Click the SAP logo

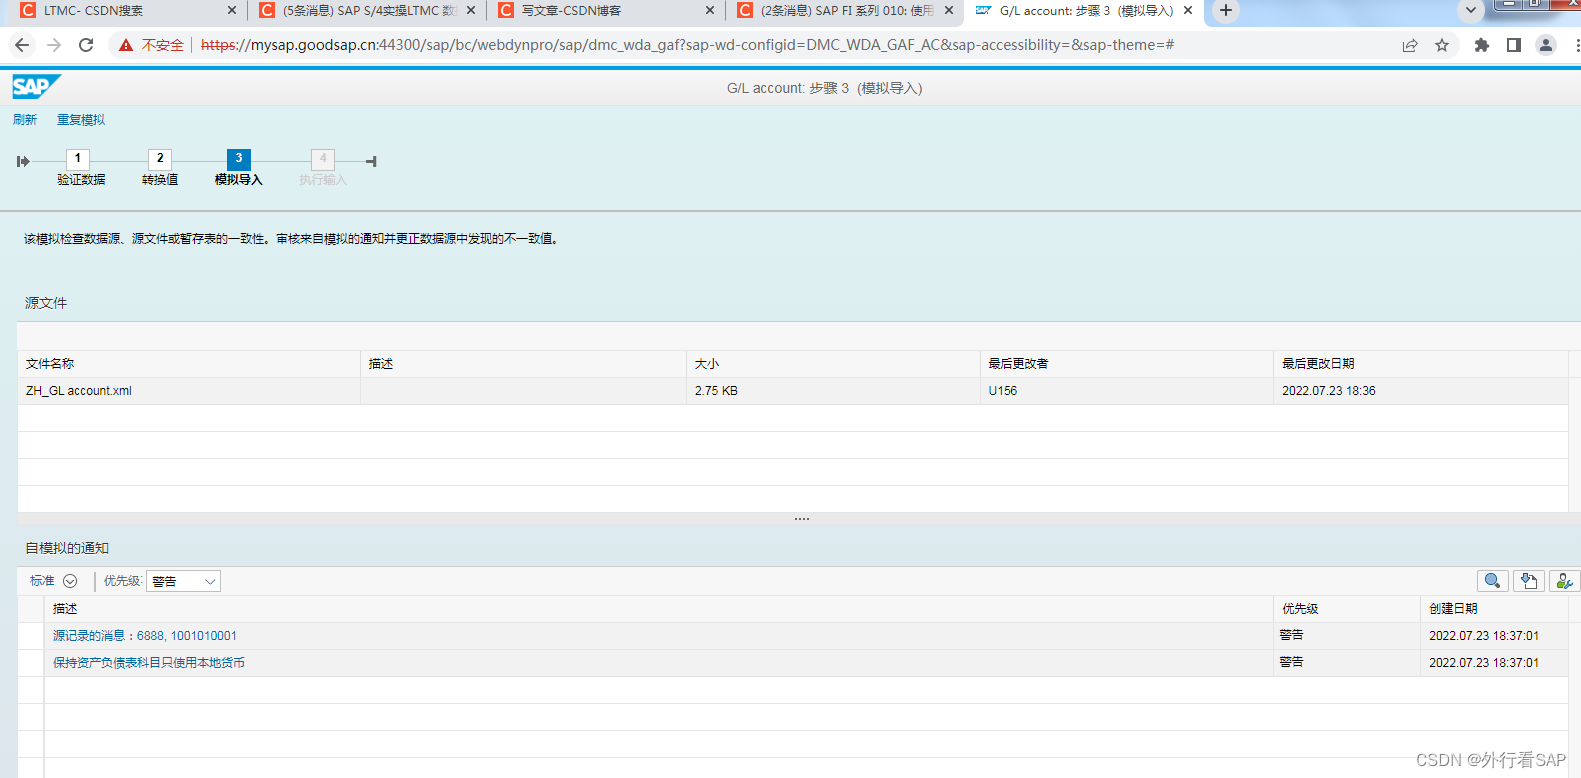click(x=36, y=87)
